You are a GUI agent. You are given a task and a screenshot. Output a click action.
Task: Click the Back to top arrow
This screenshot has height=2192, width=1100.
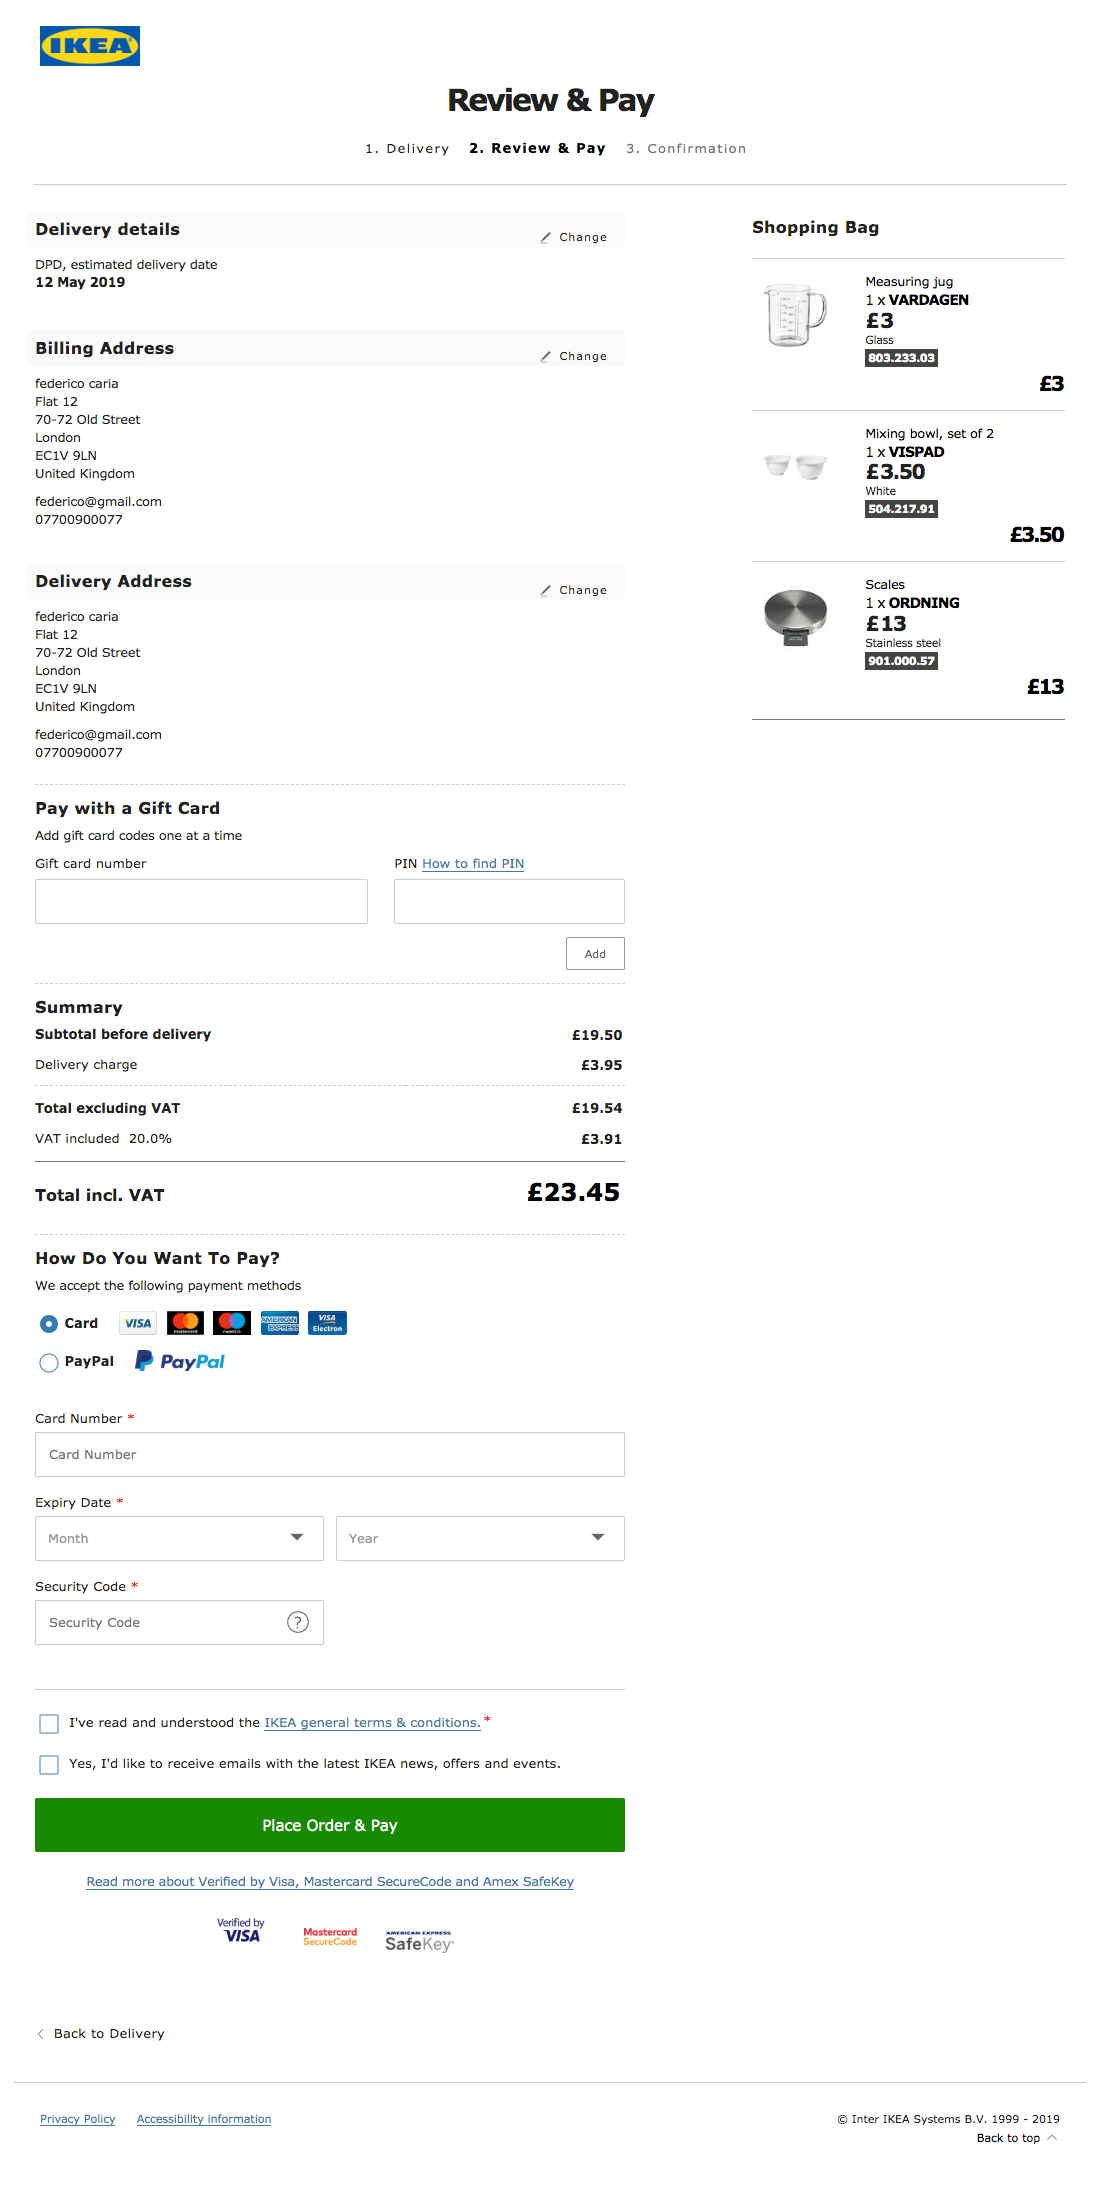pyautogui.click(x=1052, y=2137)
